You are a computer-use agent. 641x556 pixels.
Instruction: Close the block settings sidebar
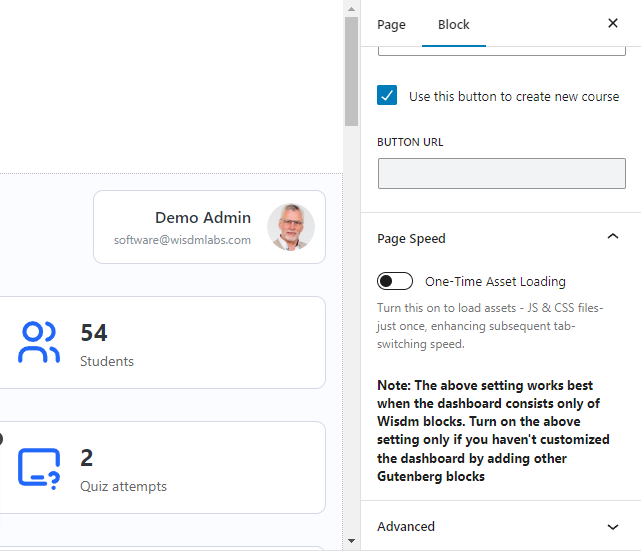click(613, 23)
